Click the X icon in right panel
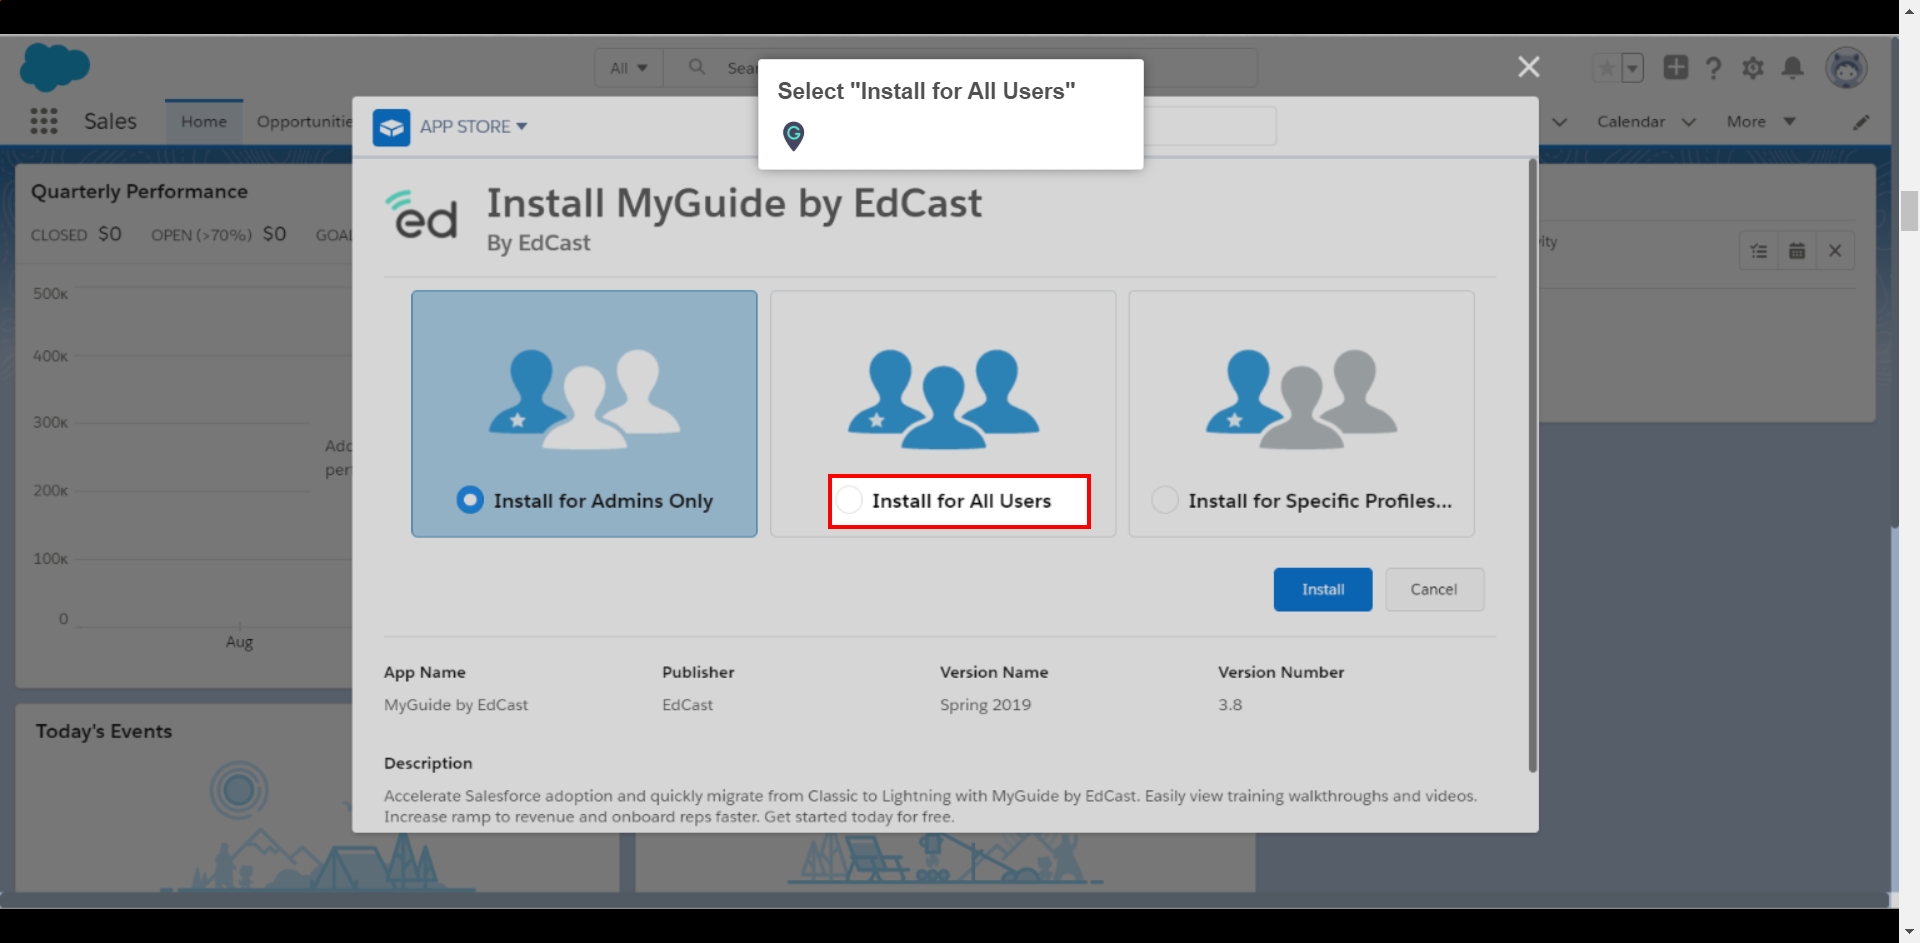 (x=1835, y=251)
